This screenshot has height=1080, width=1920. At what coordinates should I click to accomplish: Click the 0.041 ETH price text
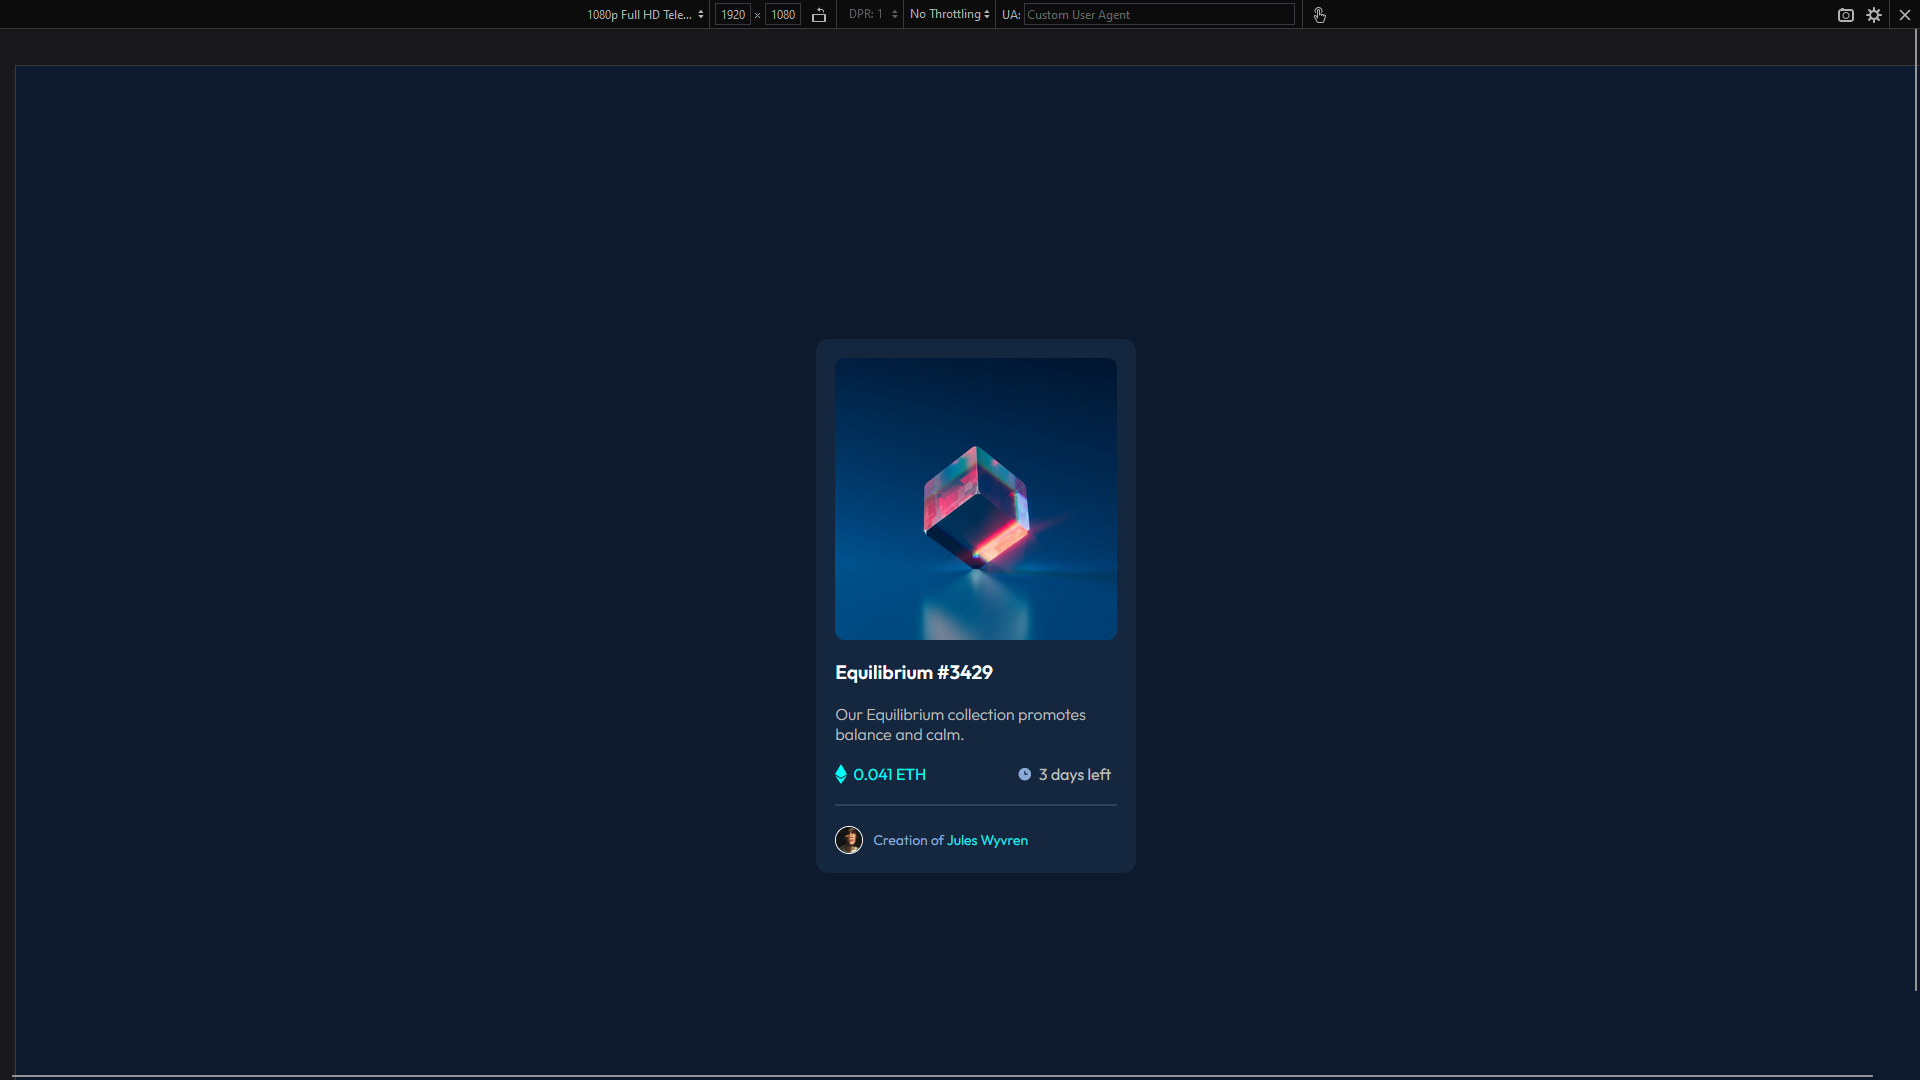(x=889, y=775)
